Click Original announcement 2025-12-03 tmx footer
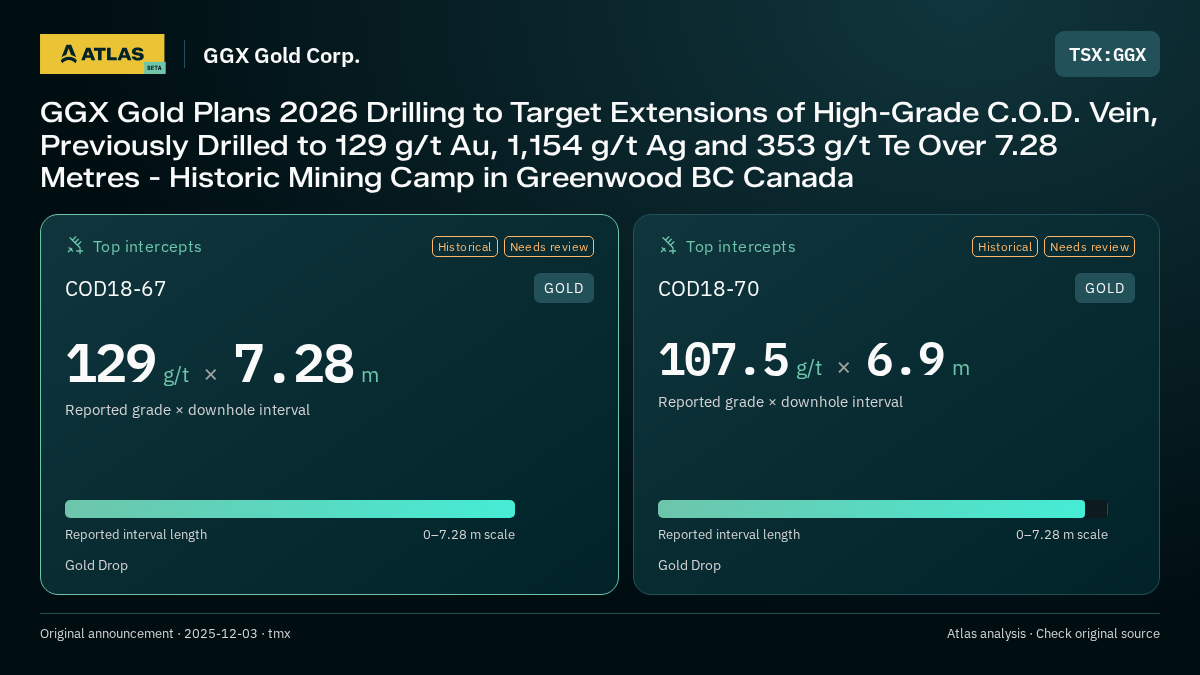Viewport: 1200px width, 675px height. point(165,633)
